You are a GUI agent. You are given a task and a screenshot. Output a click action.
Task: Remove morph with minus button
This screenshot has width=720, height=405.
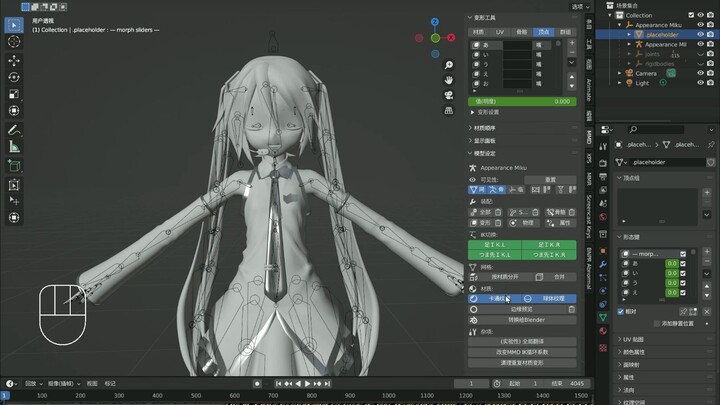[572, 52]
